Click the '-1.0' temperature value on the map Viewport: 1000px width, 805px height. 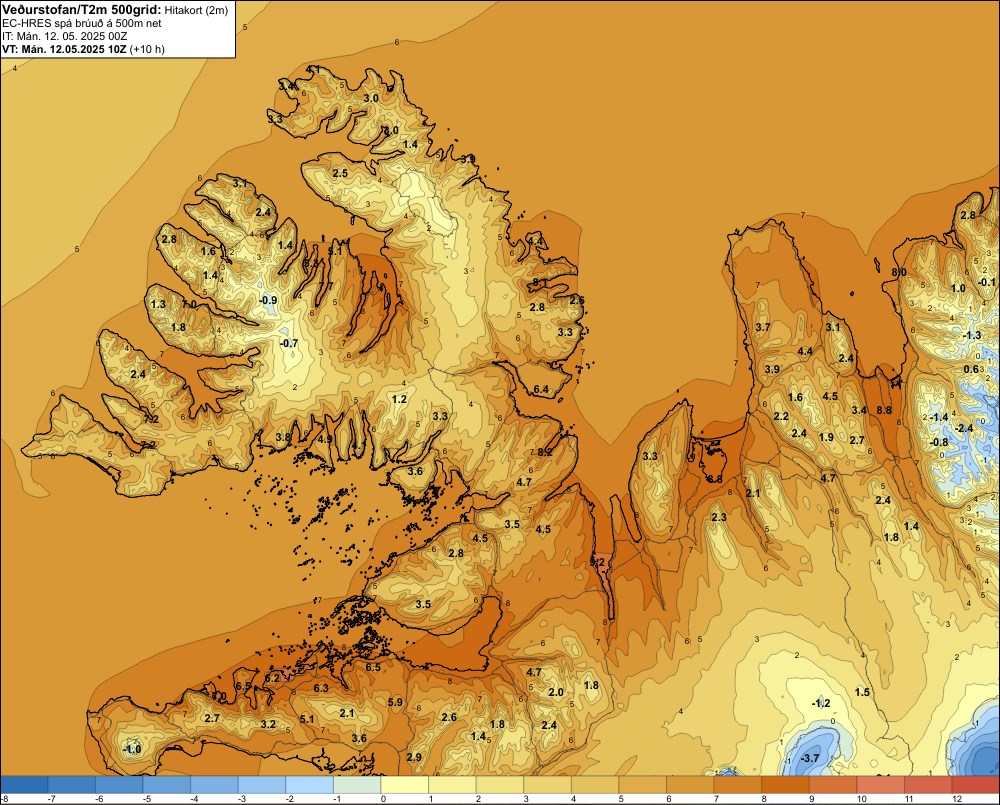[132, 750]
